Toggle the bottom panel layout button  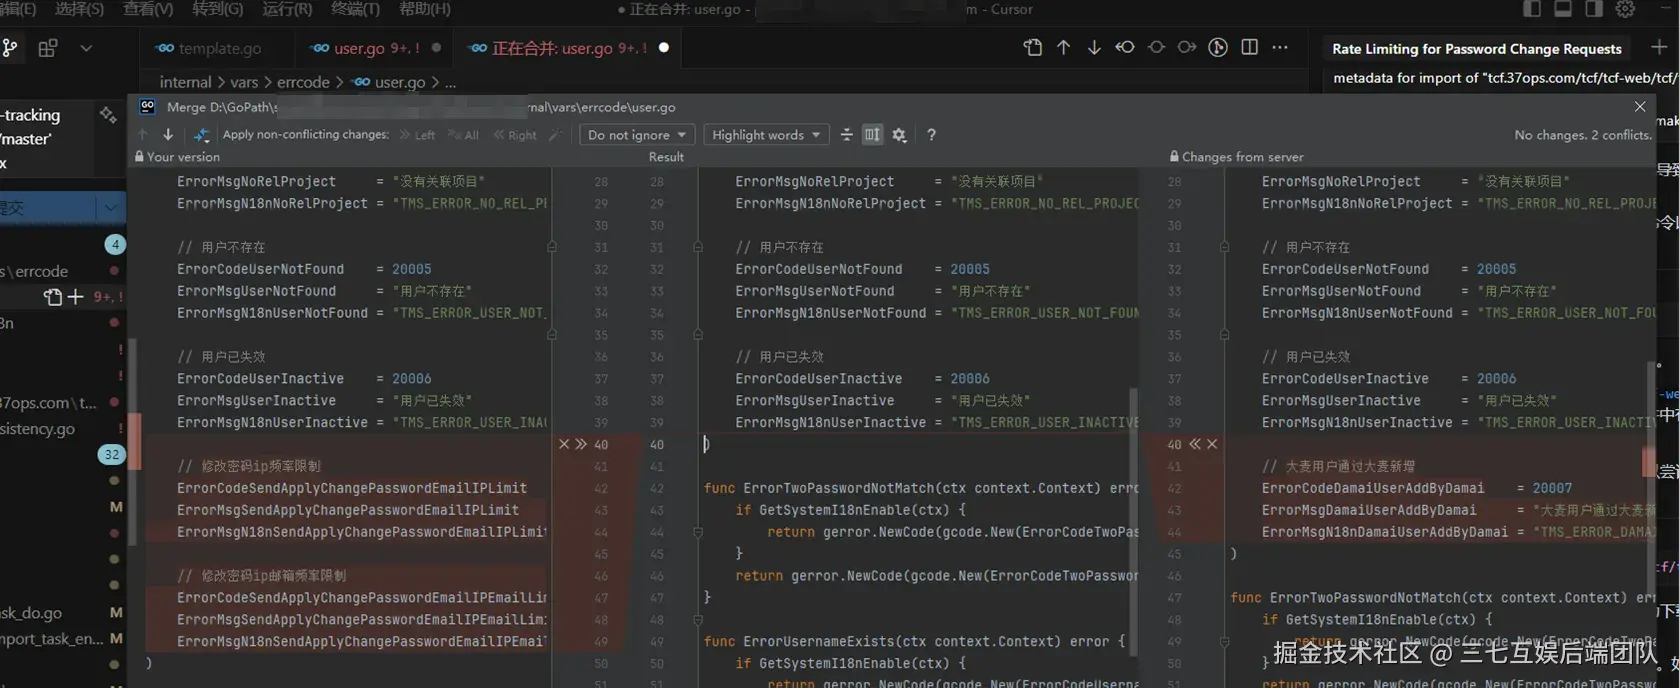(x=1563, y=9)
